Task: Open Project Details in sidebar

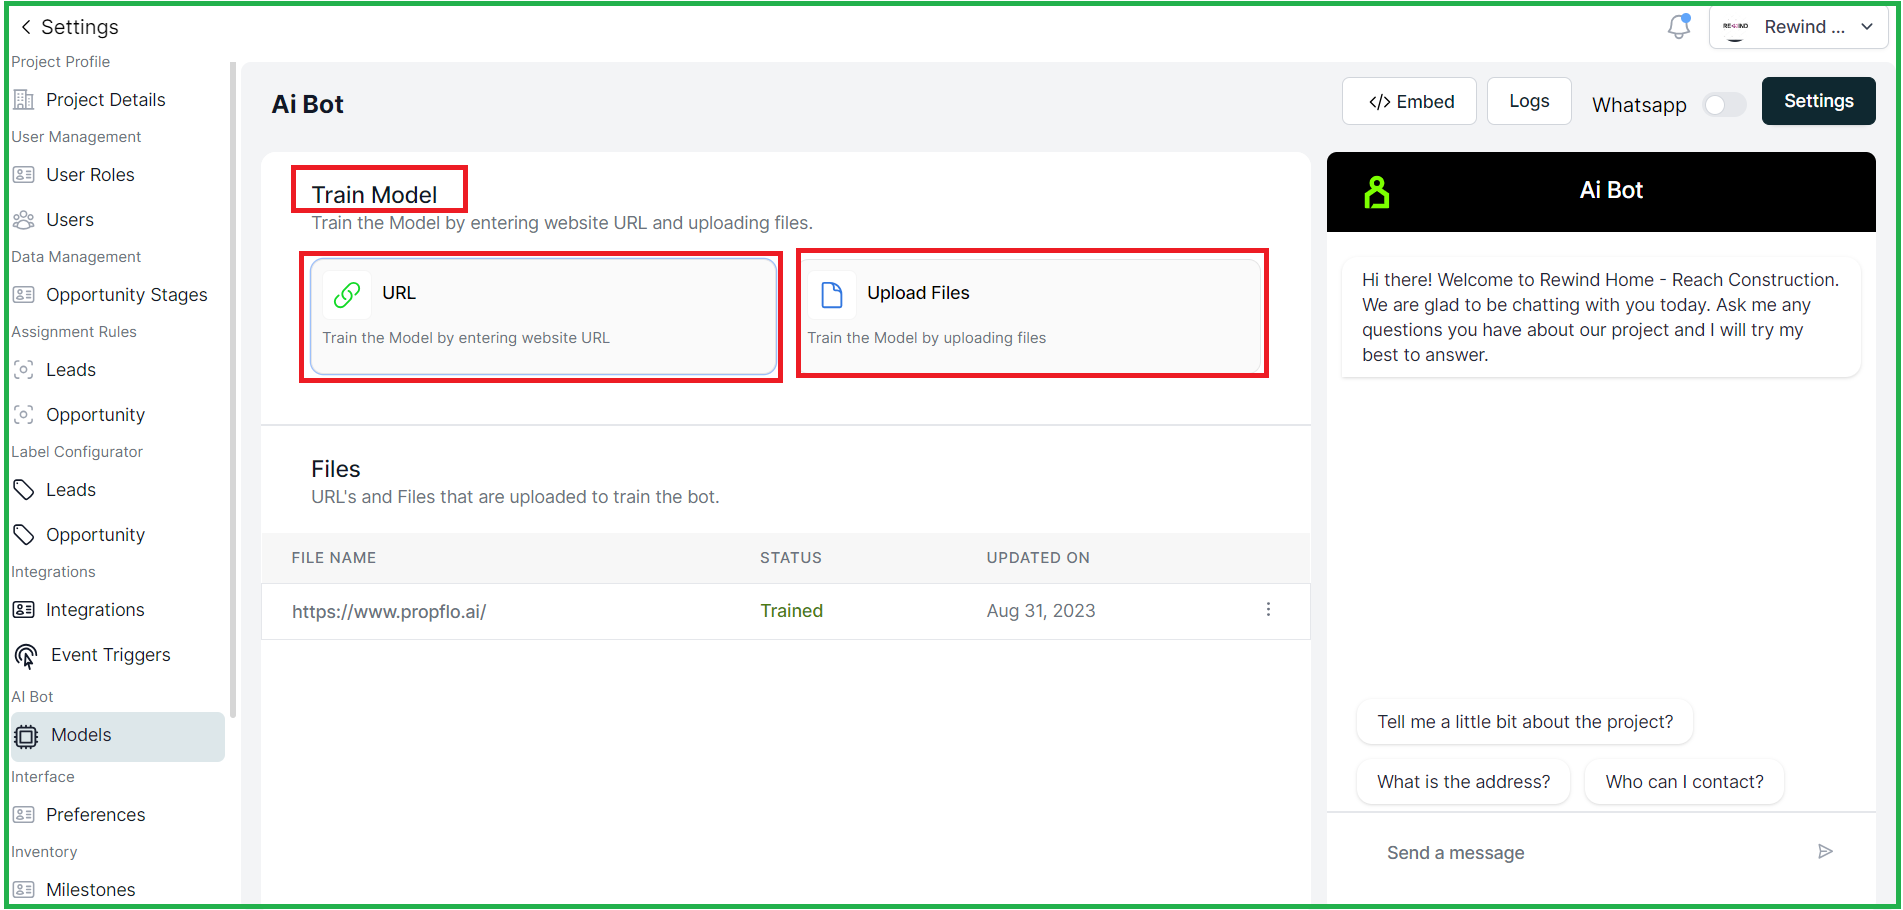Action: click(x=105, y=100)
